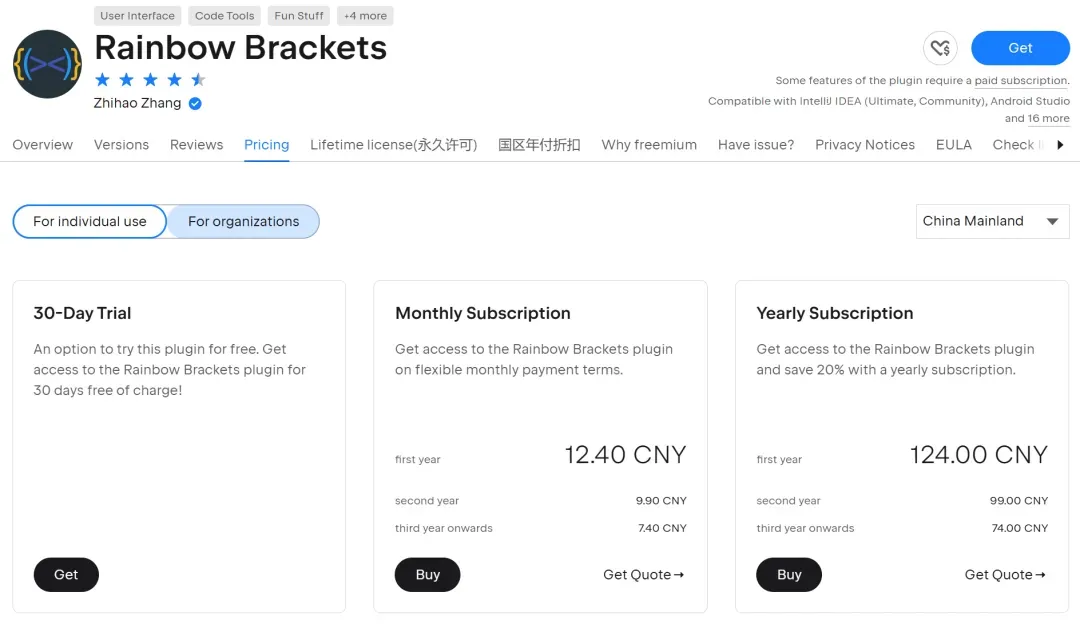Select the For individual use option

tap(90, 221)
